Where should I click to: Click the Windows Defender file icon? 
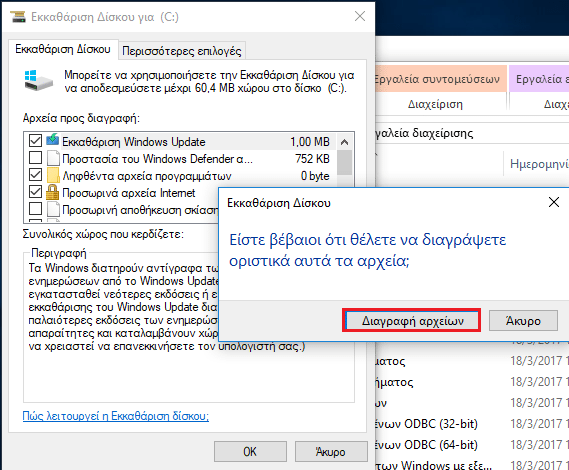pos(53,158)
